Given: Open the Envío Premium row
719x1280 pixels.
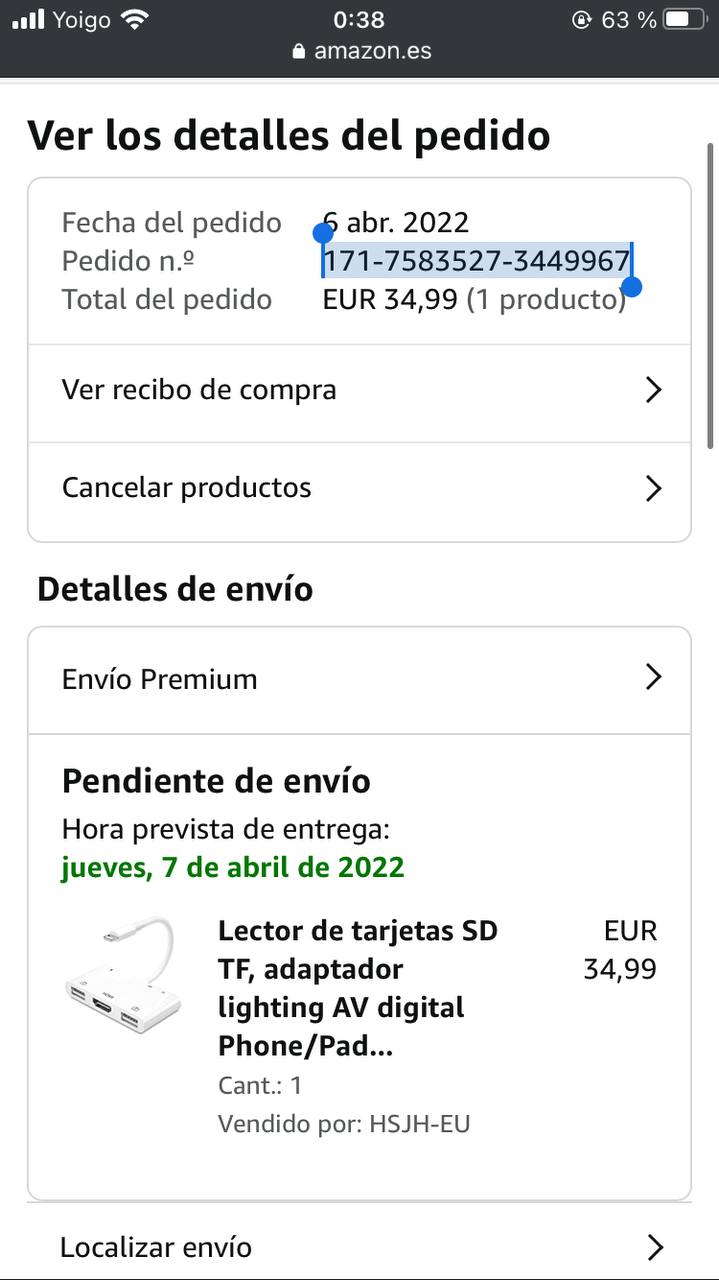Looking at the screenshot, I should [160, 680].
